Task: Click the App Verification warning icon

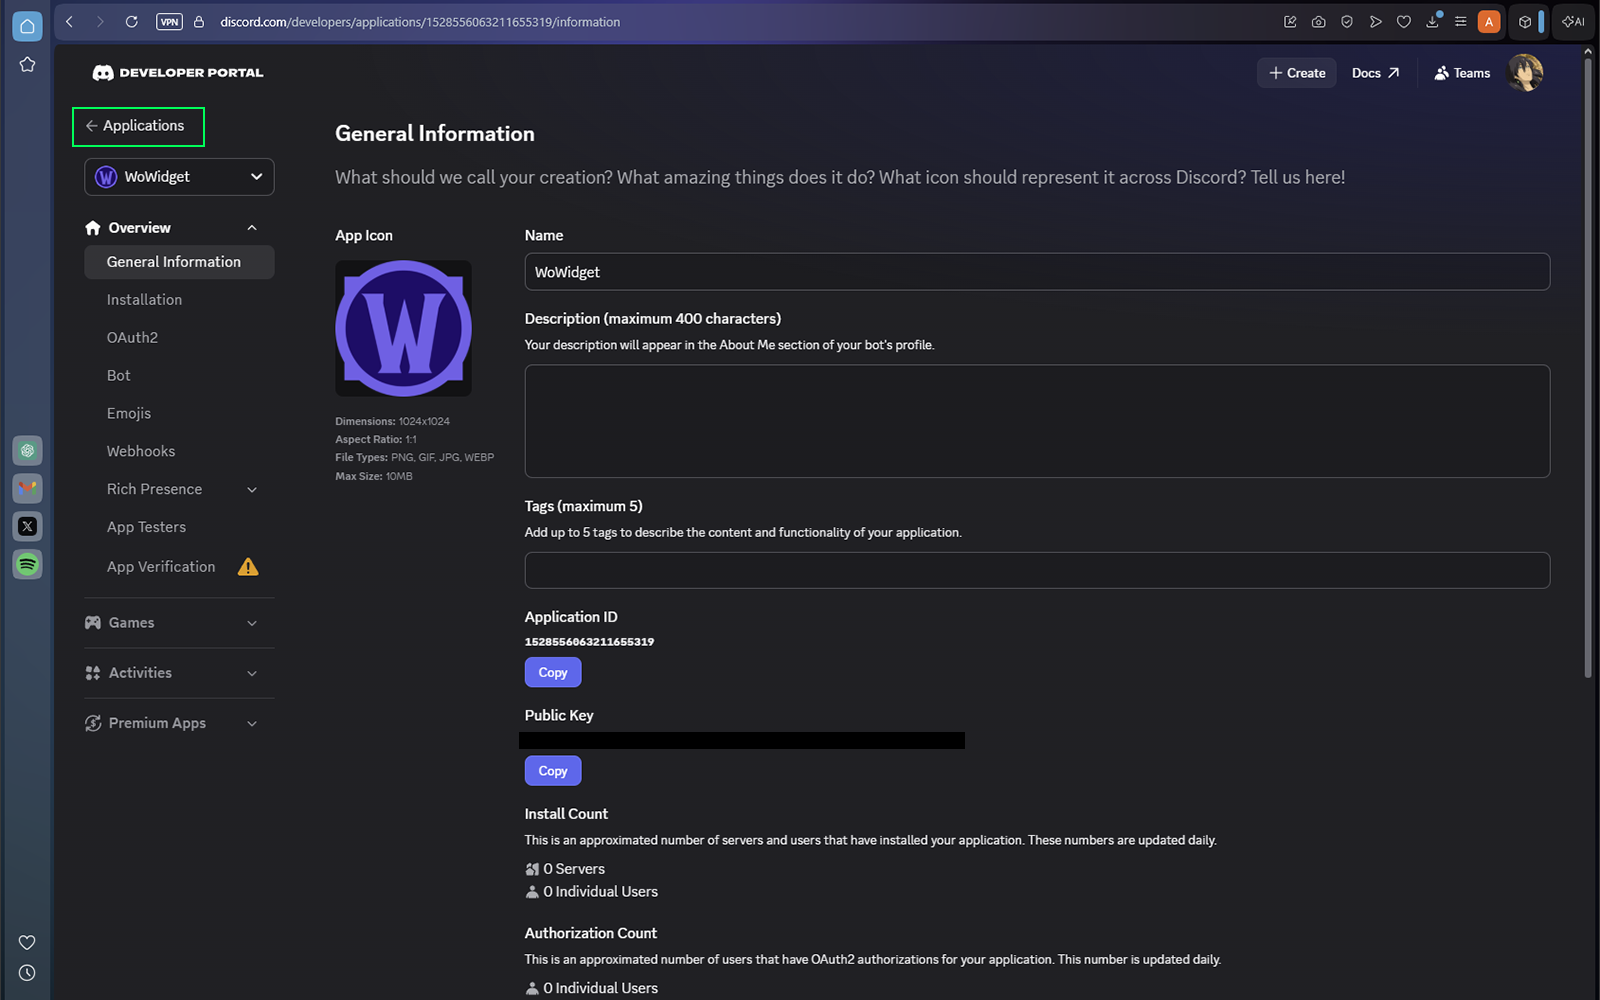Action: click(248, 567)
